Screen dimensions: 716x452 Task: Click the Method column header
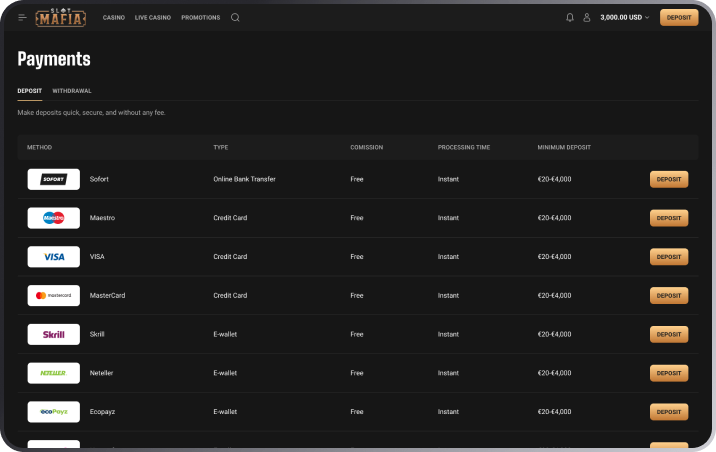pos(39,147)
